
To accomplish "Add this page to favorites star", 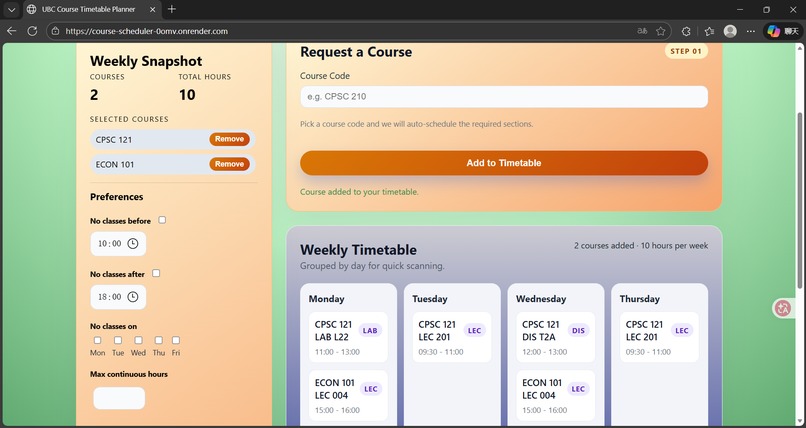I will coord(661,31).
